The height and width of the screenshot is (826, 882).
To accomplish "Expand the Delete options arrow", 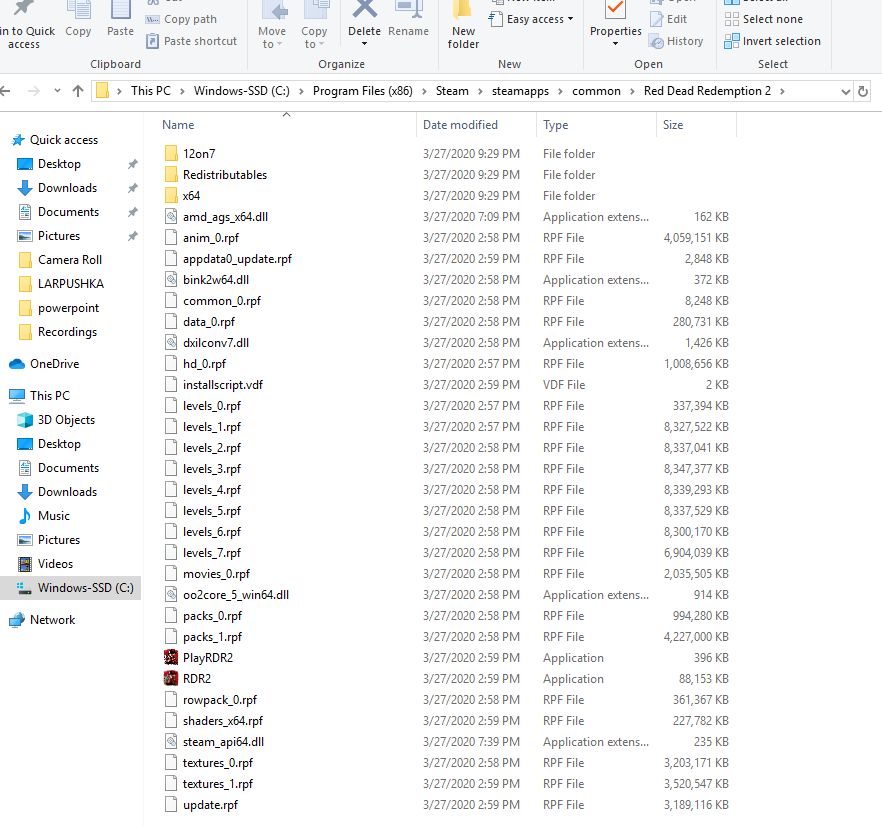I will coord(364,43).
